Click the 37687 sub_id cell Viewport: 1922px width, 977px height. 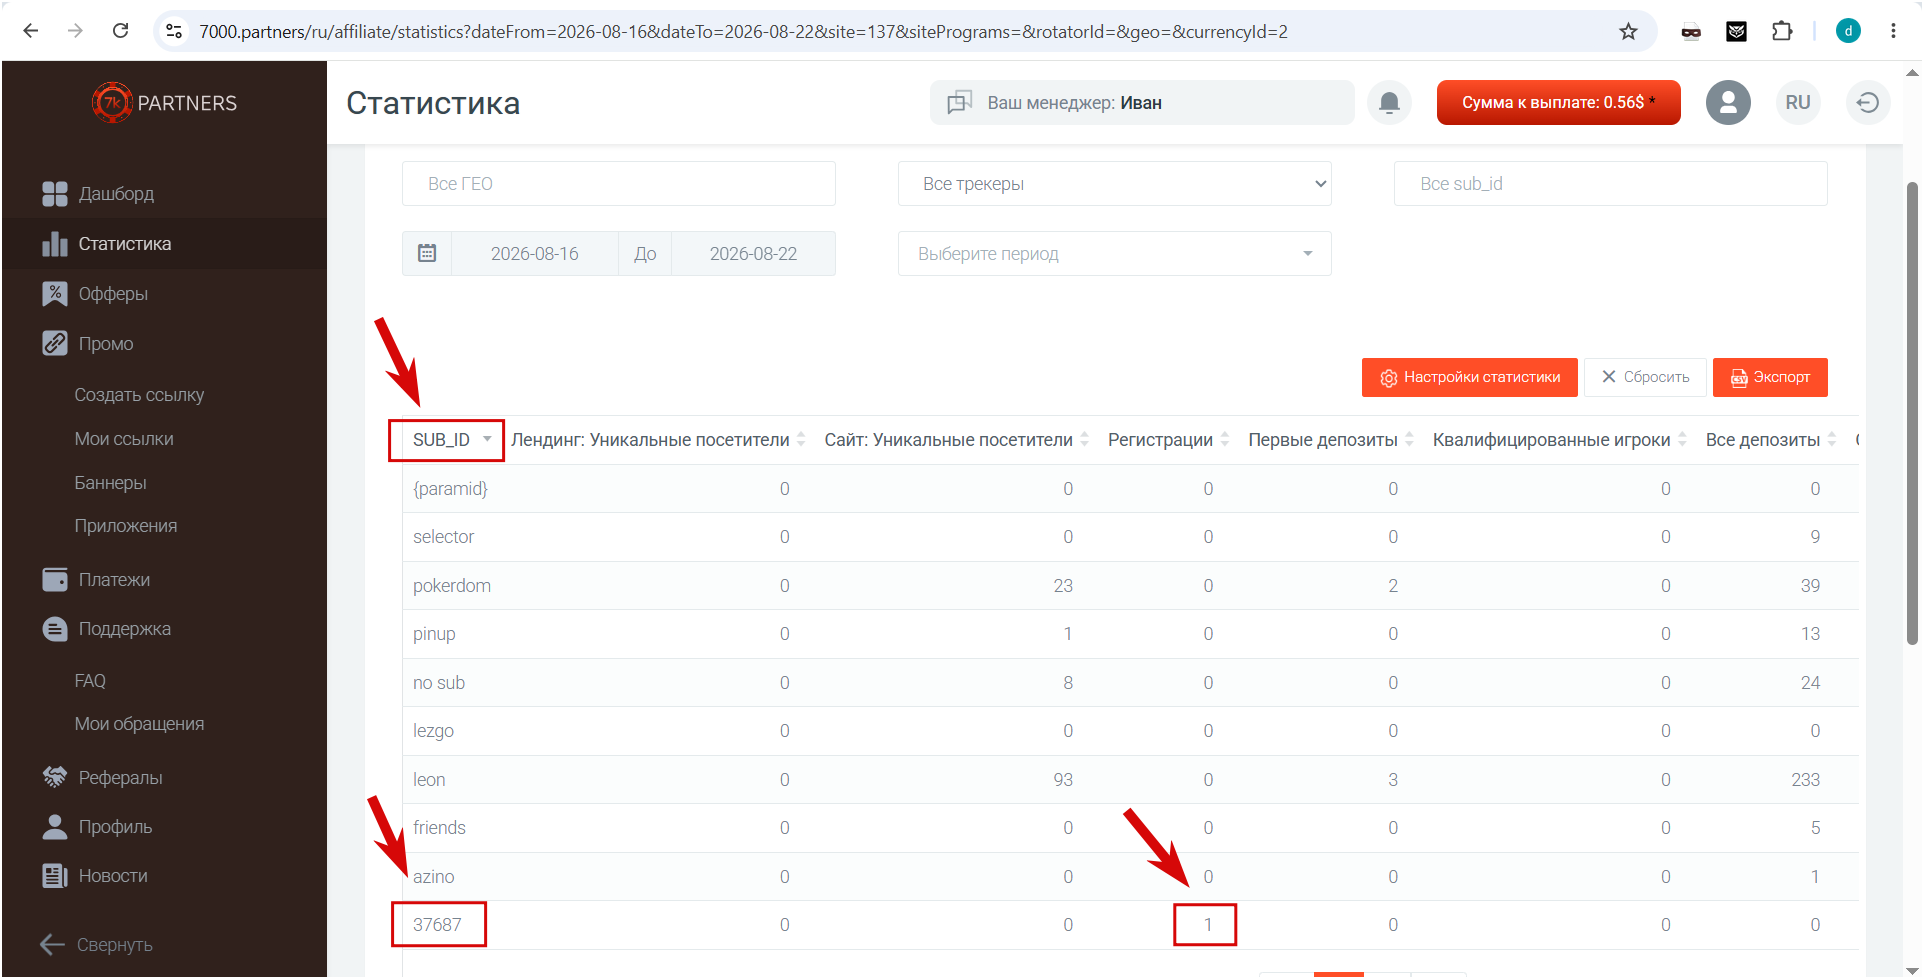click(438, 924)
